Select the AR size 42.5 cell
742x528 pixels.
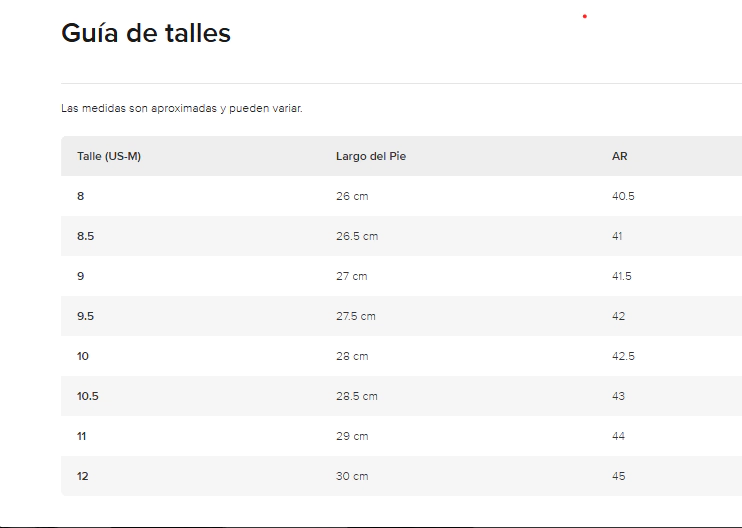click(623, 356)
